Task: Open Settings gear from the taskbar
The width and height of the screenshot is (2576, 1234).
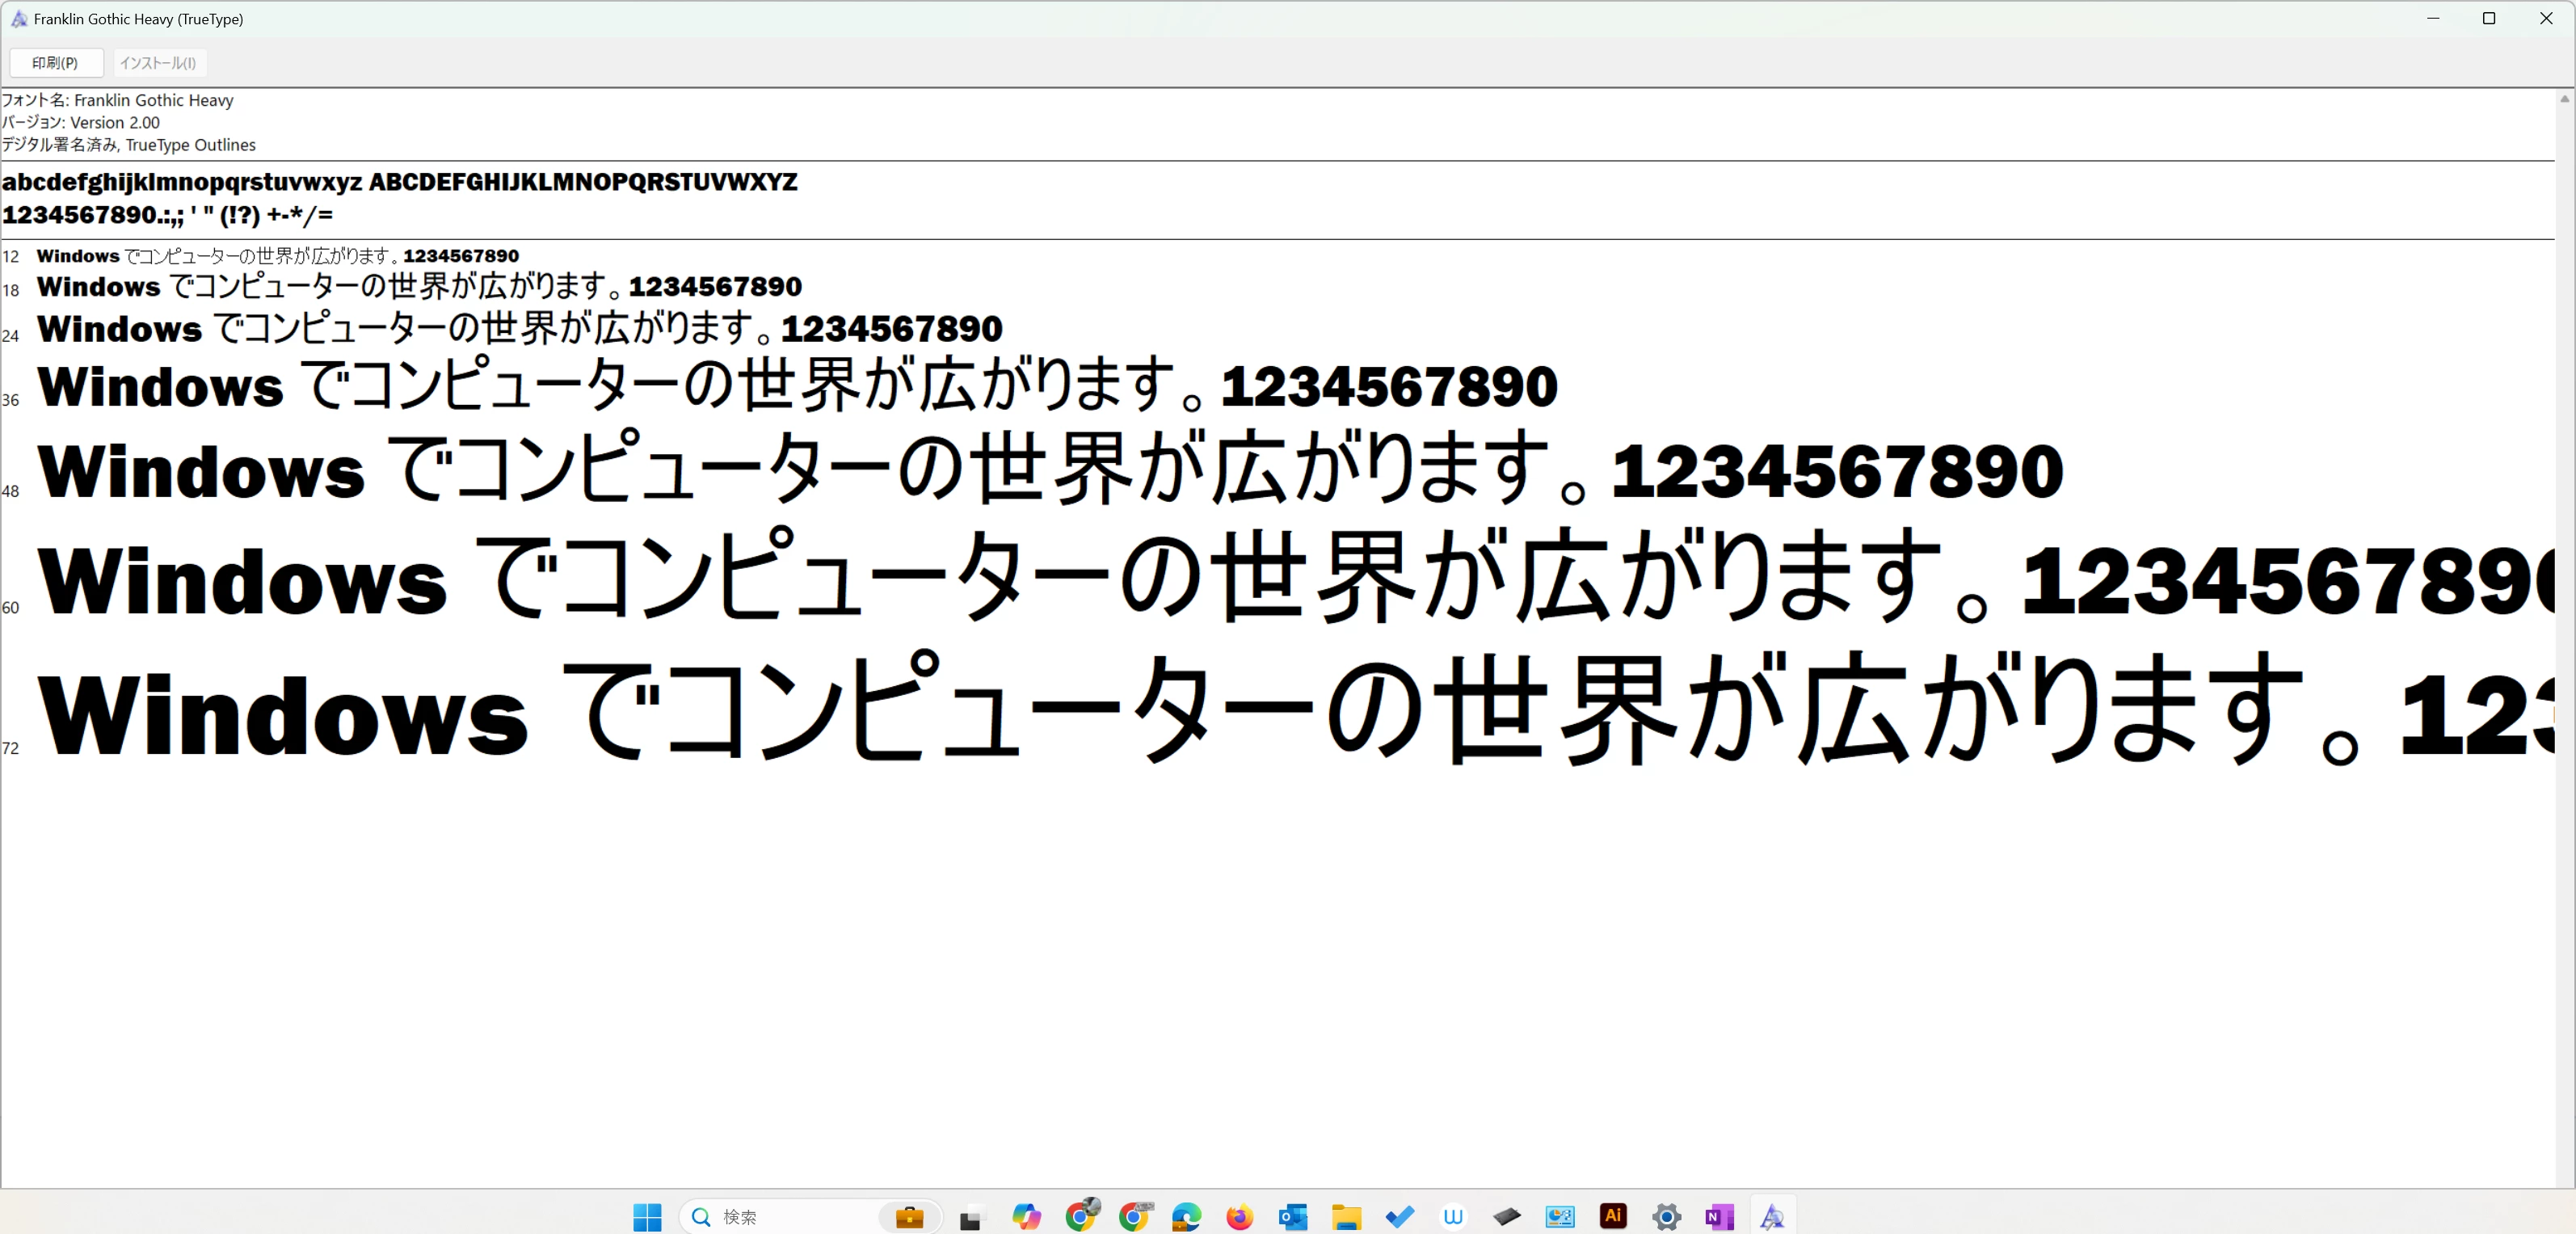Action: 1666,1216
